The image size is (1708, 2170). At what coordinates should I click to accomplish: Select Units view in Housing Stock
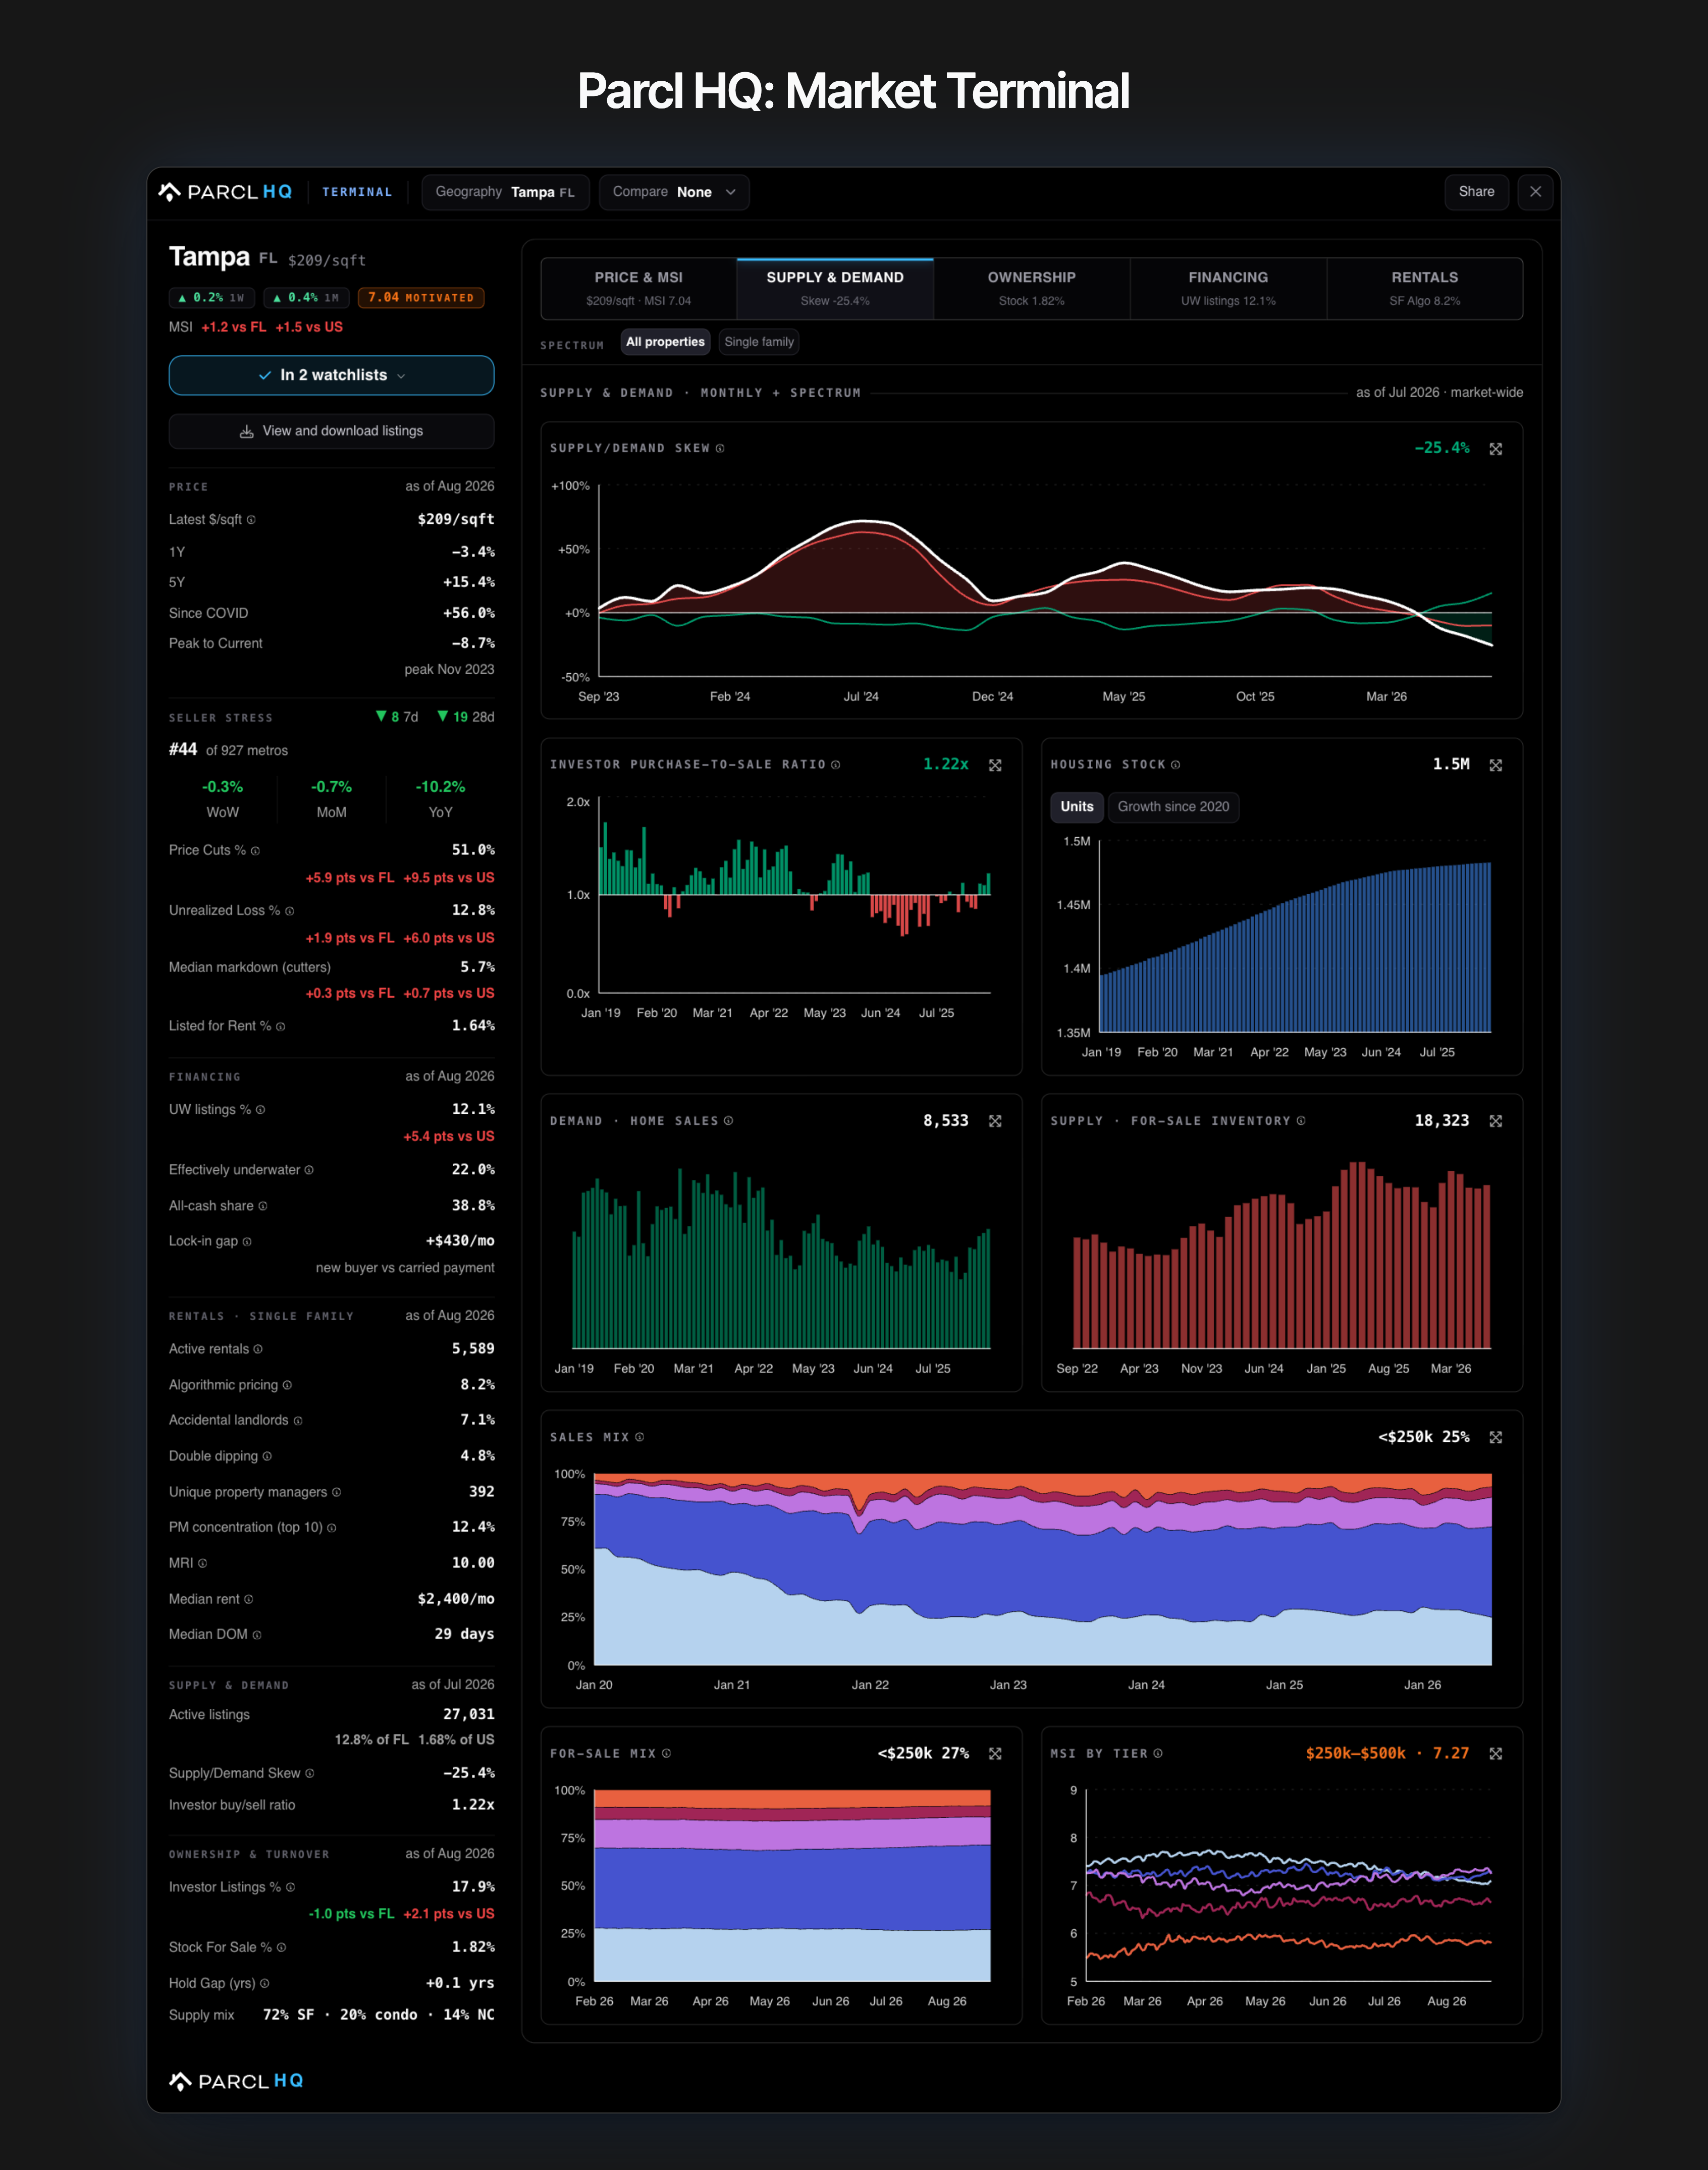pos(1077,807)
